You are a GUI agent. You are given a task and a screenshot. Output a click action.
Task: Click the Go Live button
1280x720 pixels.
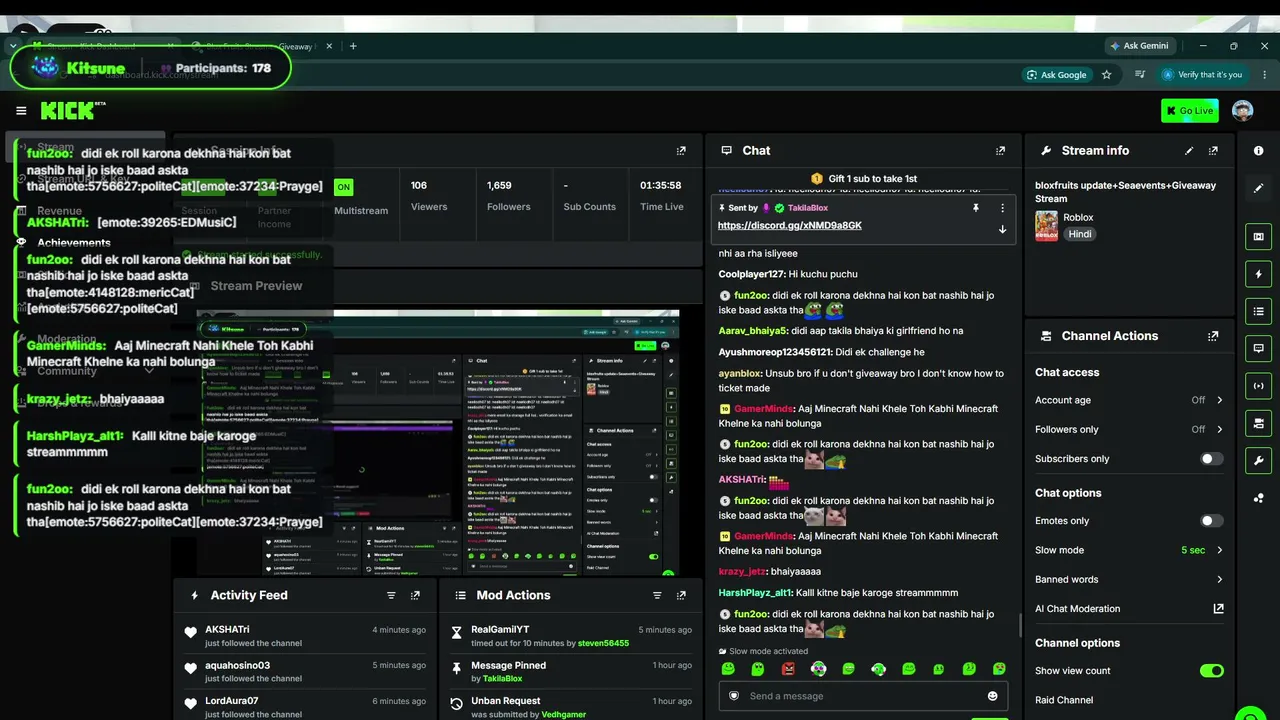(x=1190, y=111)
